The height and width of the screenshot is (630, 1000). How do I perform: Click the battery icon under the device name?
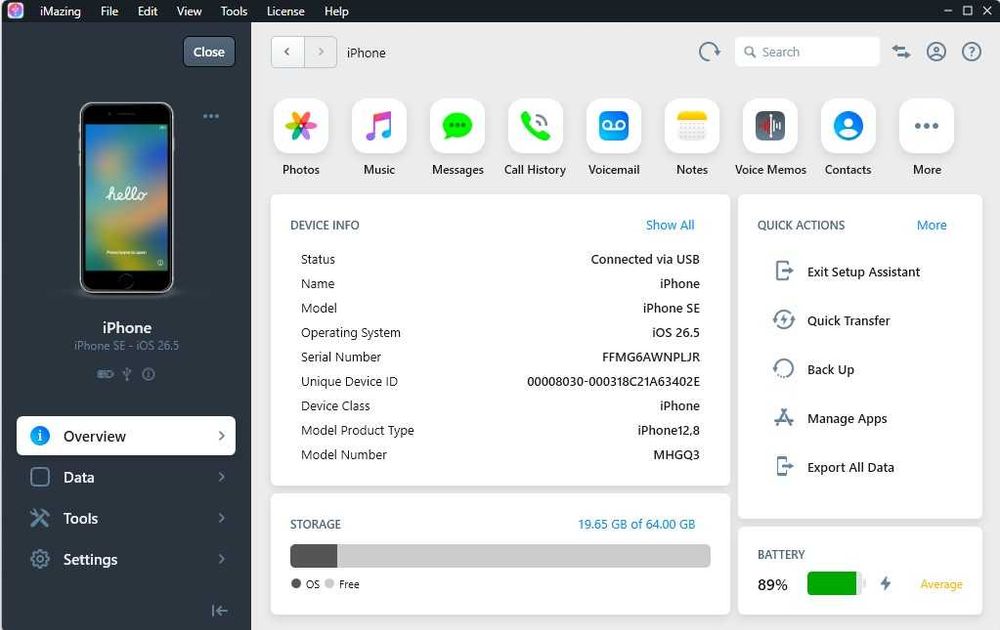105,374
